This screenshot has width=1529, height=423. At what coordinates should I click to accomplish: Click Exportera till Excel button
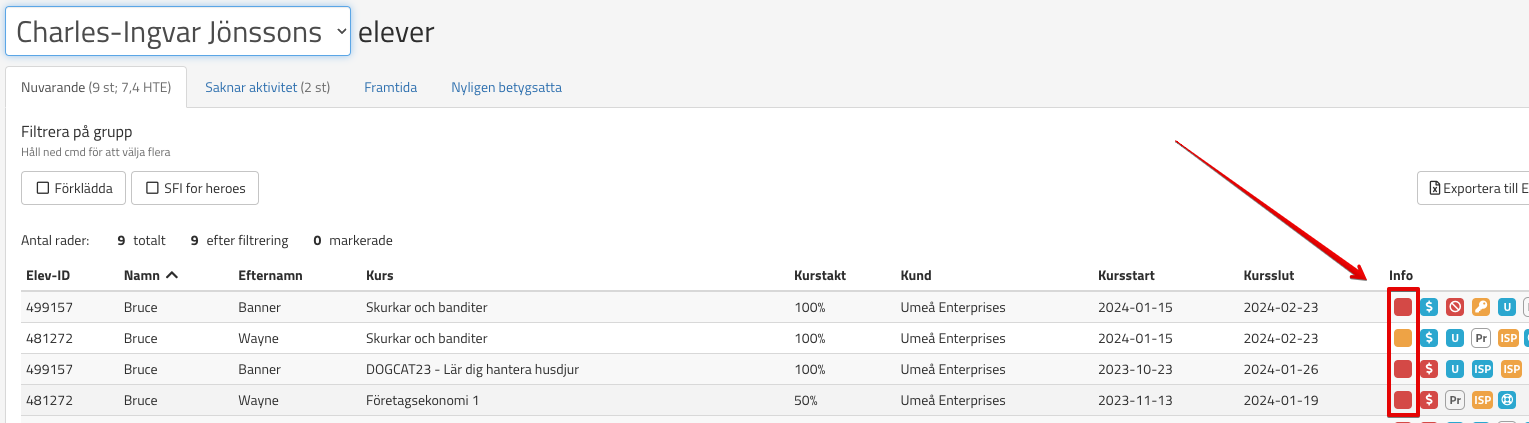click(x=1477, y=188)
